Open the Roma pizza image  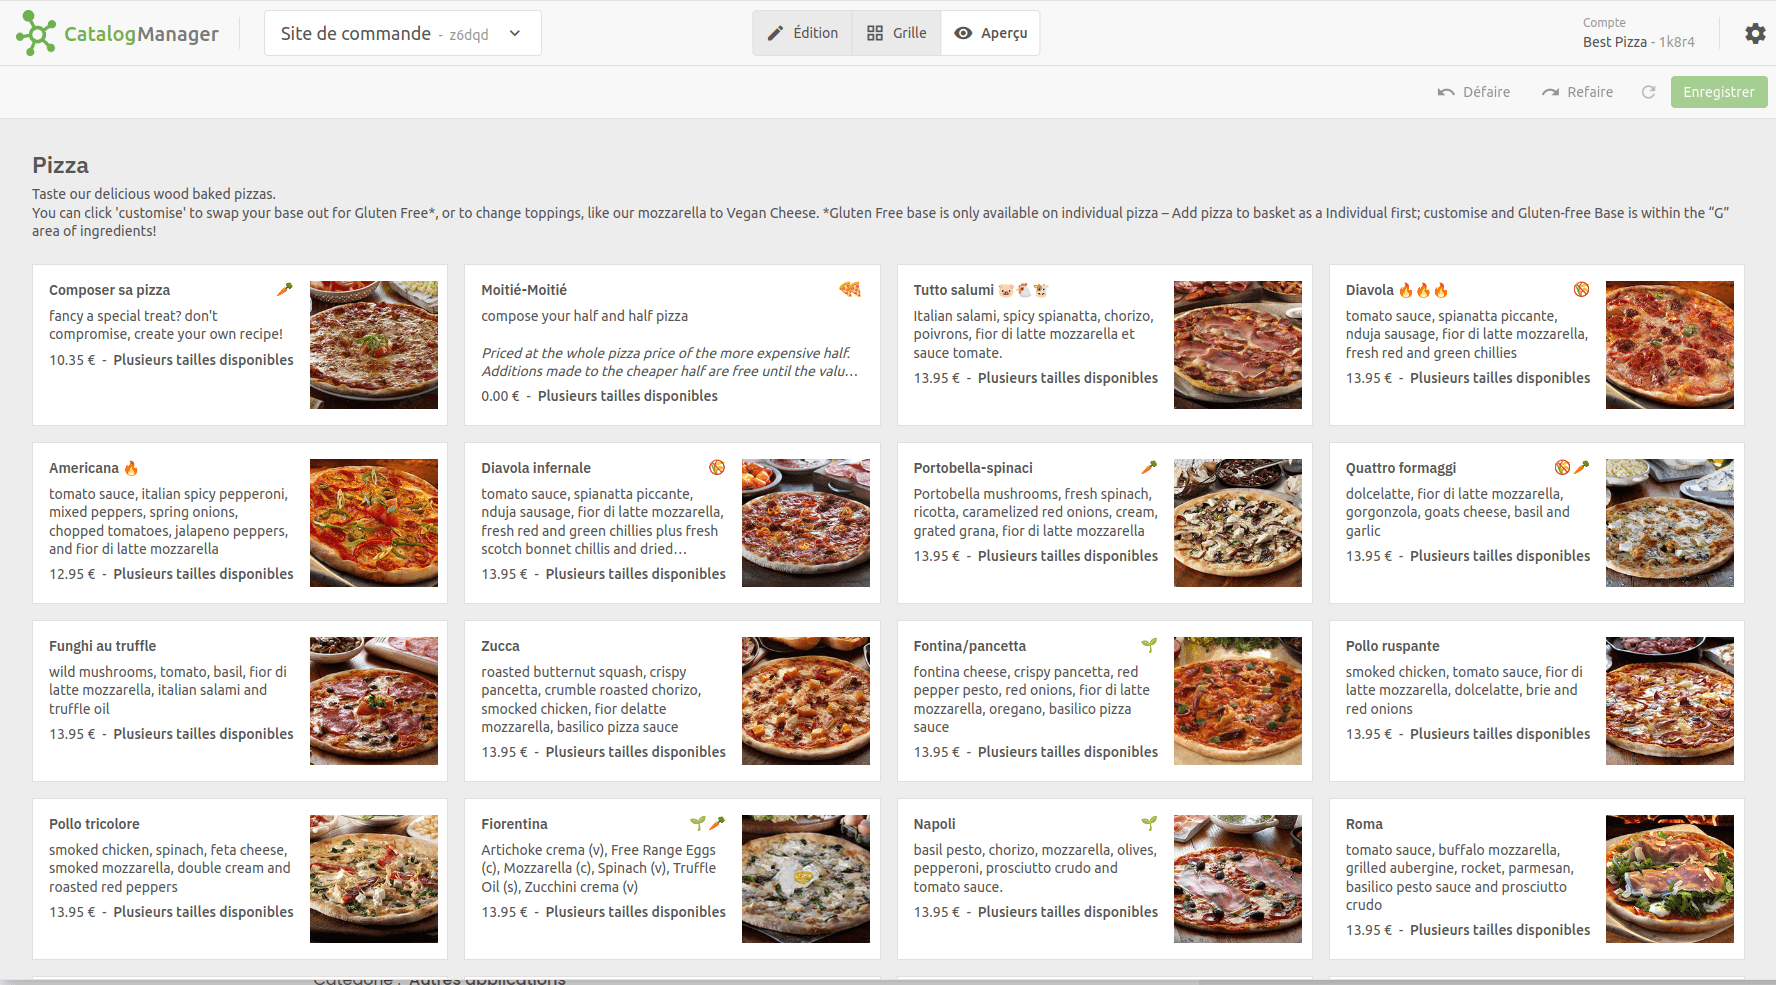pos(1670,879)
